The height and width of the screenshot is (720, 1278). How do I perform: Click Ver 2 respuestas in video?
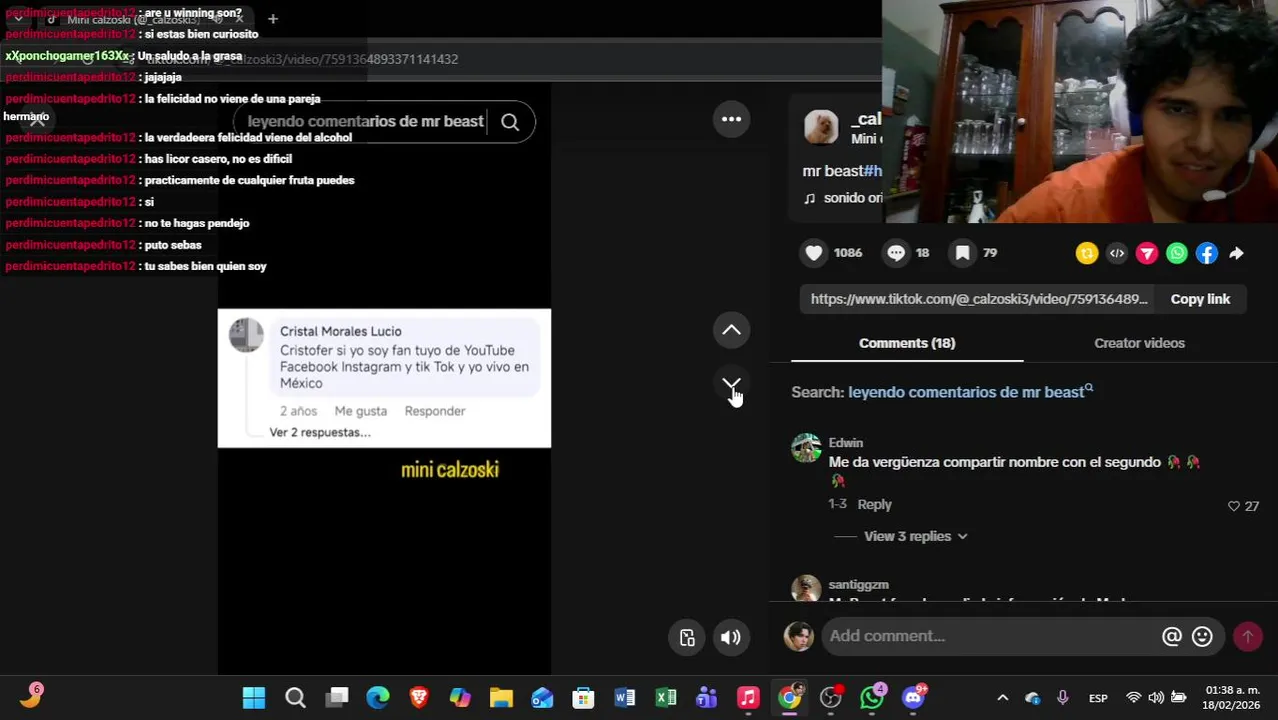(x=320, y=433)
